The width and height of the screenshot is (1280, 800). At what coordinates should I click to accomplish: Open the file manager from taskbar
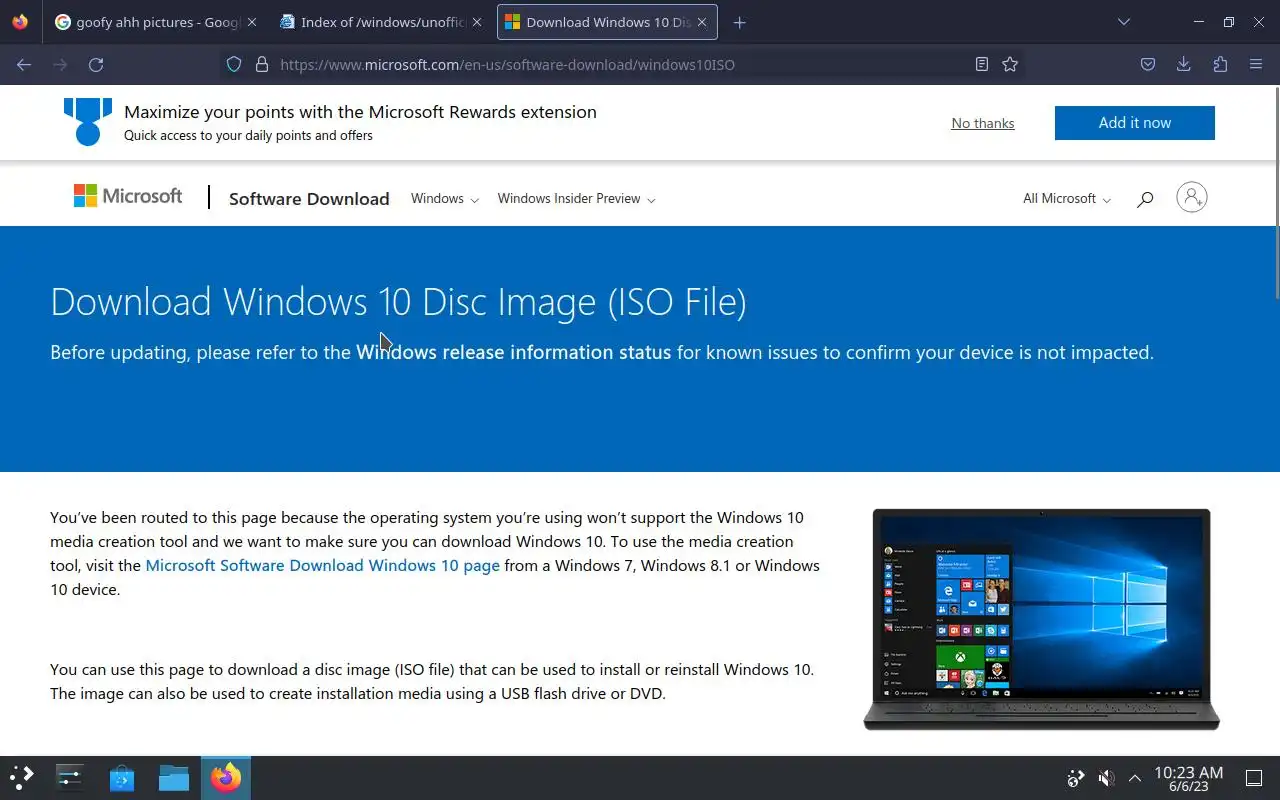tap(174, 777)
